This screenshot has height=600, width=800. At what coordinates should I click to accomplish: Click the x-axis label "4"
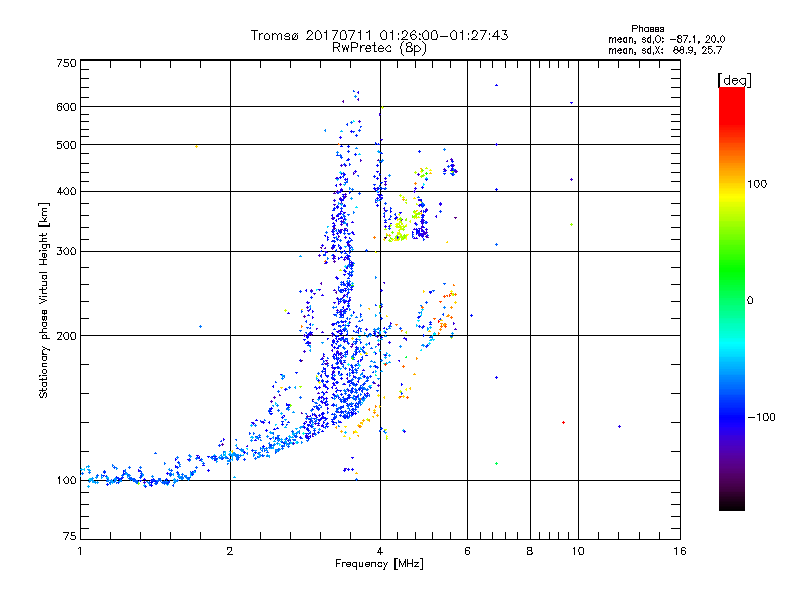click(380, 551)
